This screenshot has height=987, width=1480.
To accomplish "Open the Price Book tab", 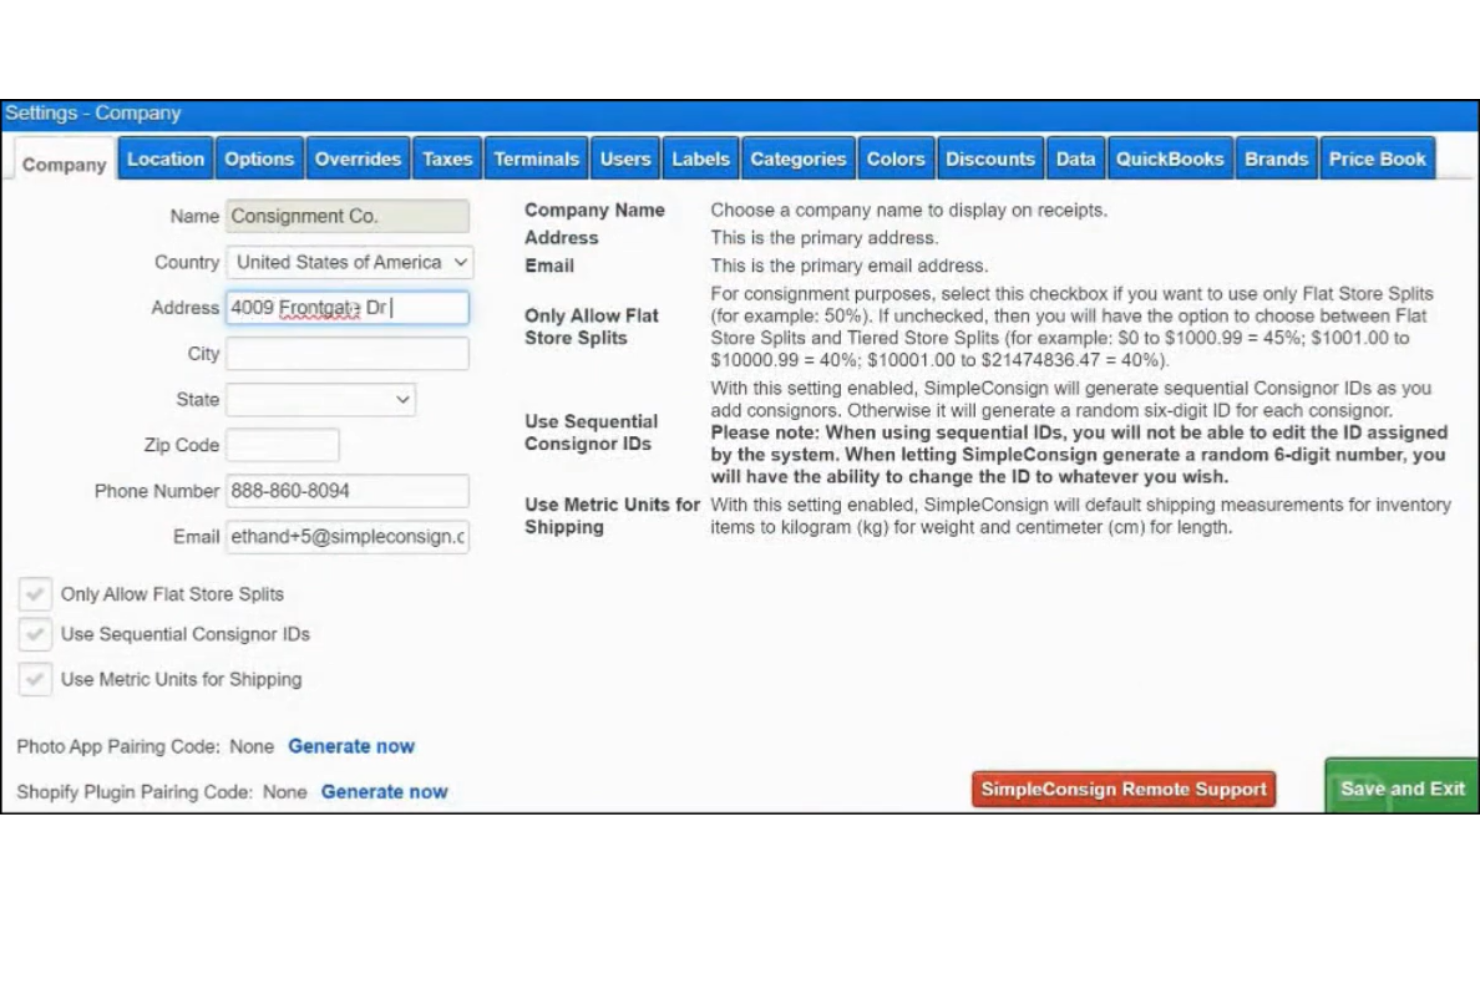I will 1377,158.
